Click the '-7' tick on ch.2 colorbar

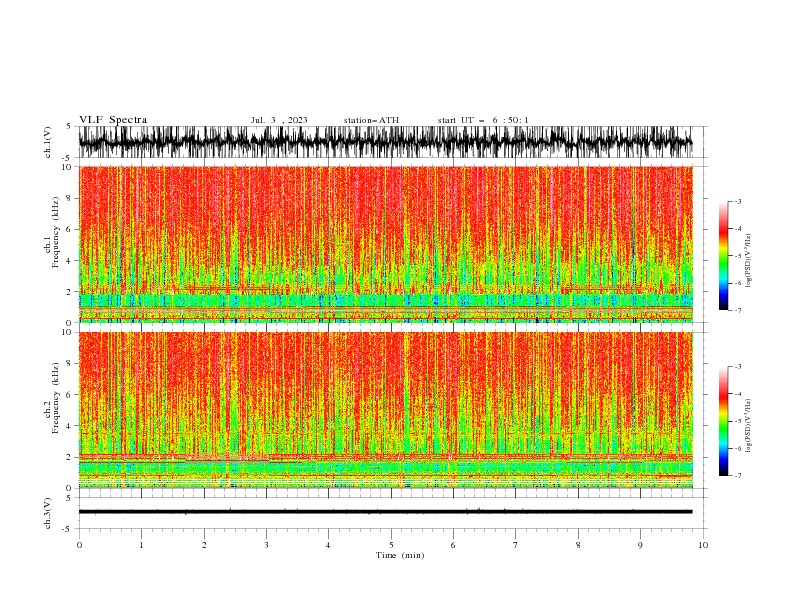[x=738, y=476]
